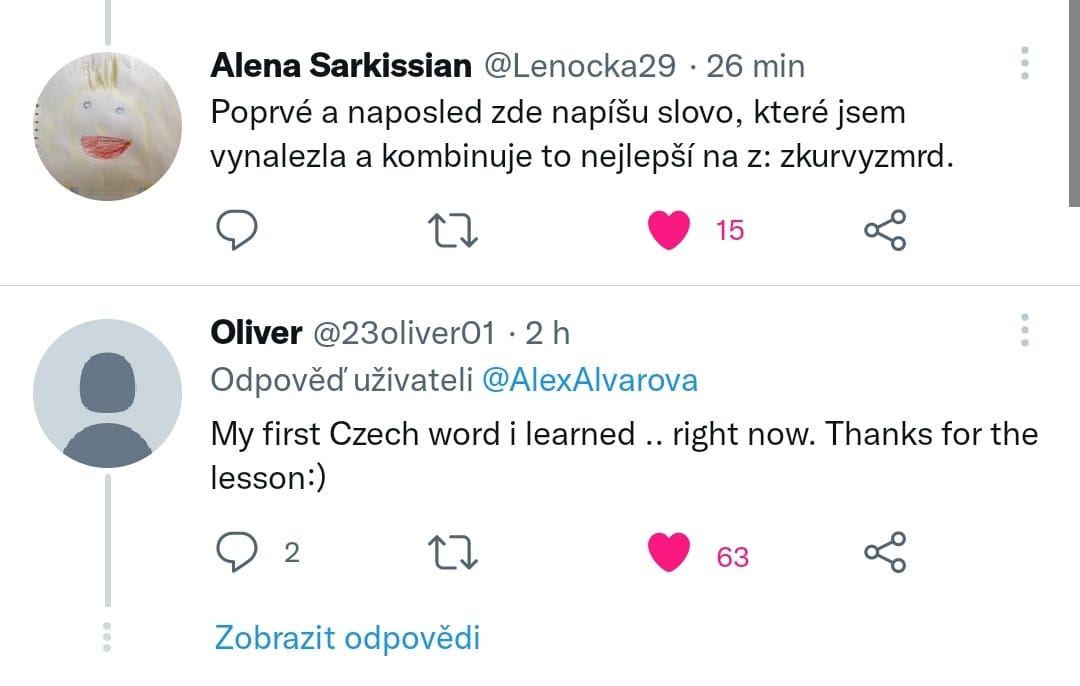Visit the @Lenocka29 handle
The image size is (1080, 686).
(580, 67)
